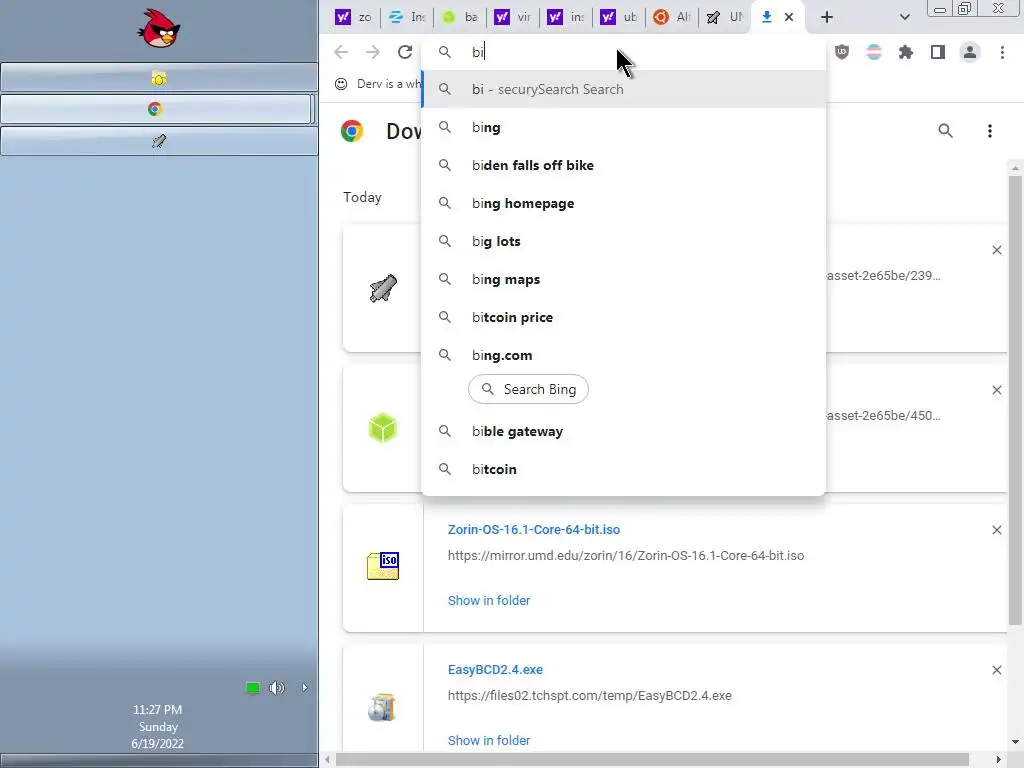Image resolution: width=1024 pixels, height=768 pixels.
Task: Remove the Zorin ISO download entry
Action: click(997, 530)
